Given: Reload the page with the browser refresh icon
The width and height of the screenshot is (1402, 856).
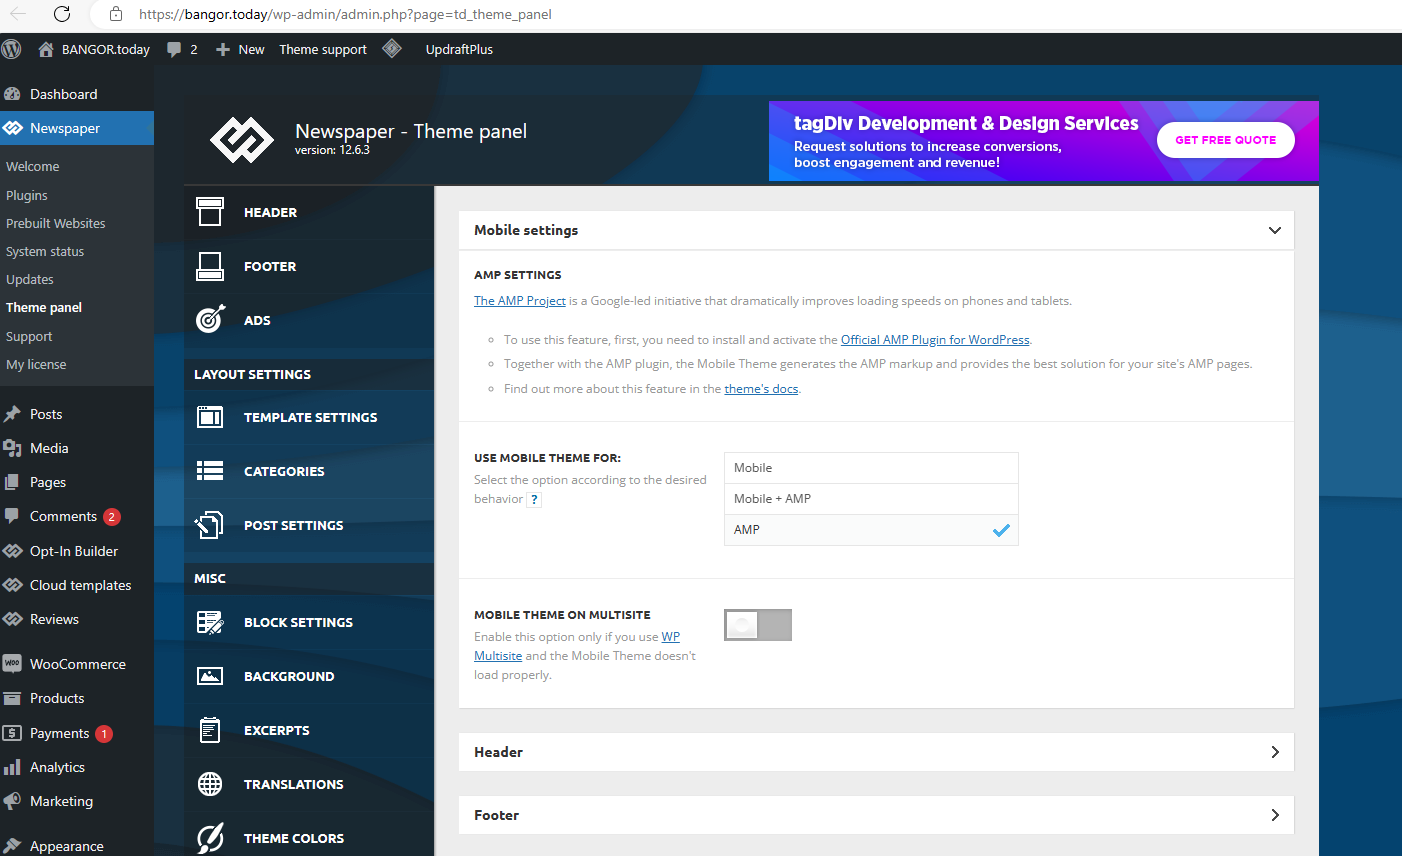Looking at the screenshot, I should [x=62, y=14].
